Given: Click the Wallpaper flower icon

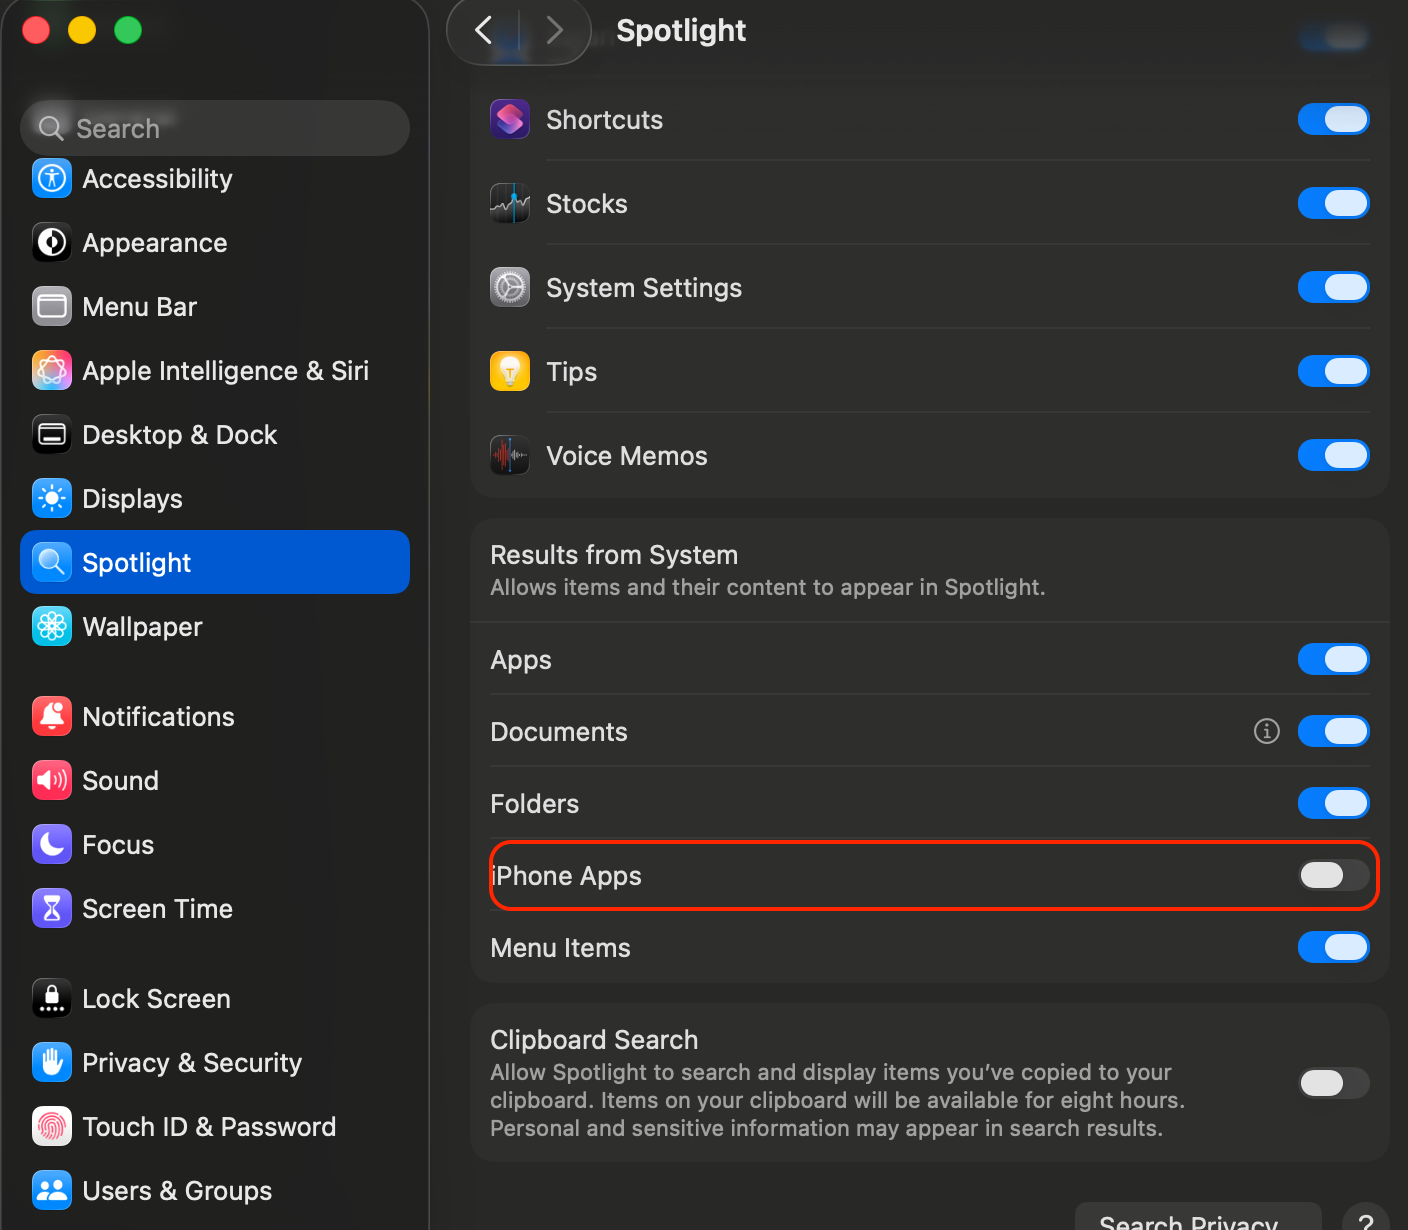Looking at the screenshot, I should (52, 627).
